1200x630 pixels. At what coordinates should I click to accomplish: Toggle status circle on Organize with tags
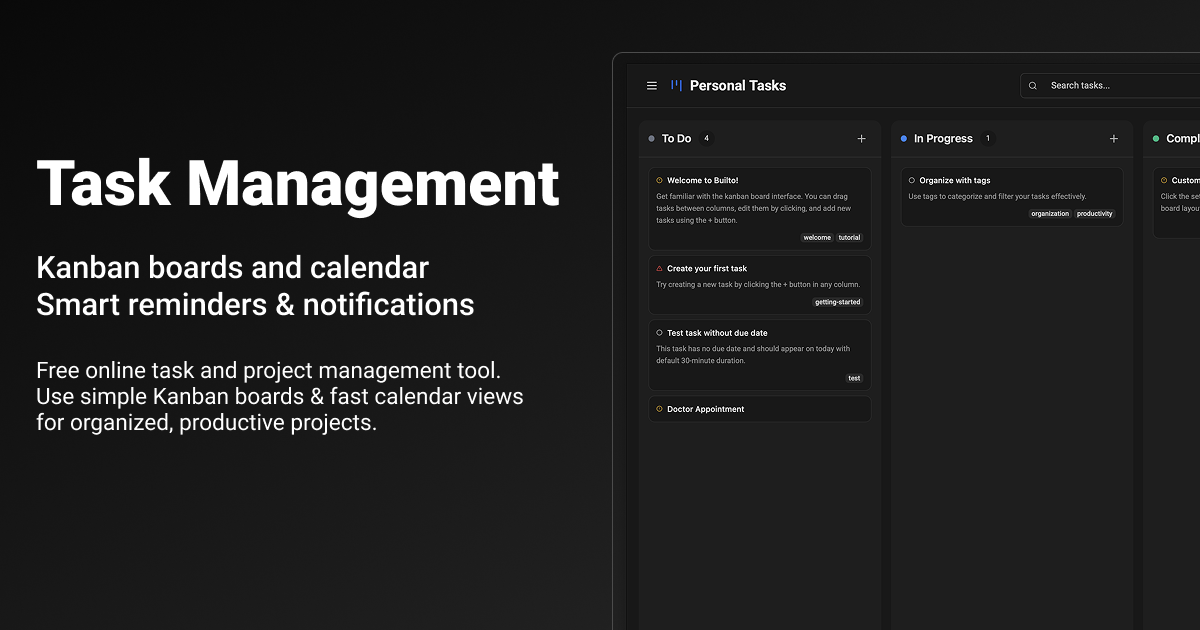click(912, 181)
